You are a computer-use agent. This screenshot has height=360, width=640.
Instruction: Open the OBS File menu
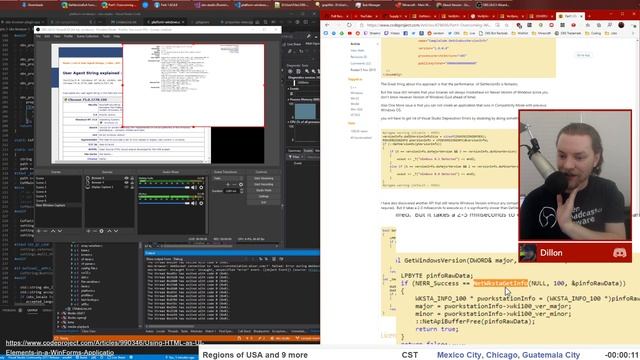38,36
